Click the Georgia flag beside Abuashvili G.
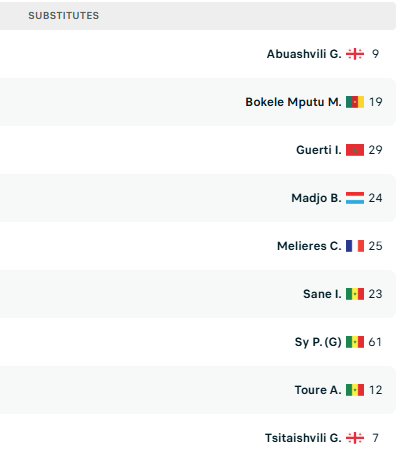Screen dimensions: 400x465 pos(355,54)
